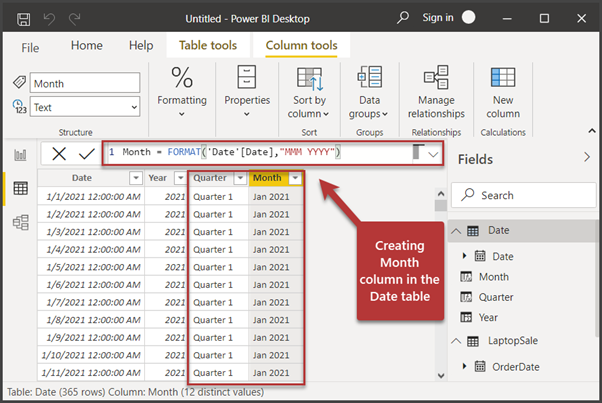Screen dimensions: 602x403
Task: Expand the formula bar chevron
Action: click(433, 155)
